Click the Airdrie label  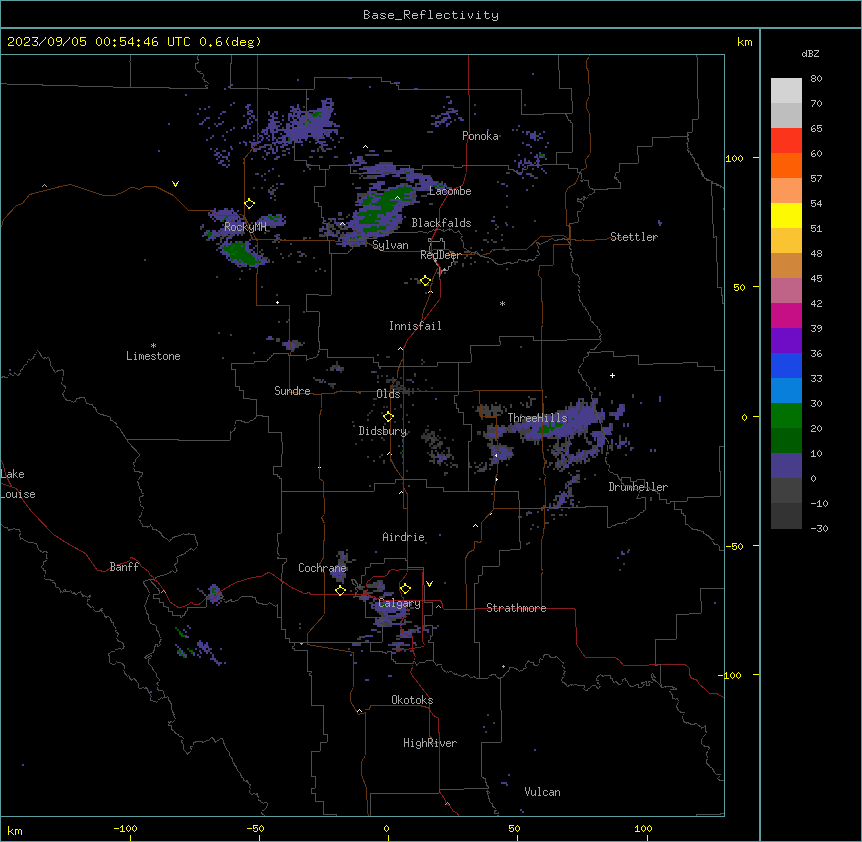(x=404, y=537)
